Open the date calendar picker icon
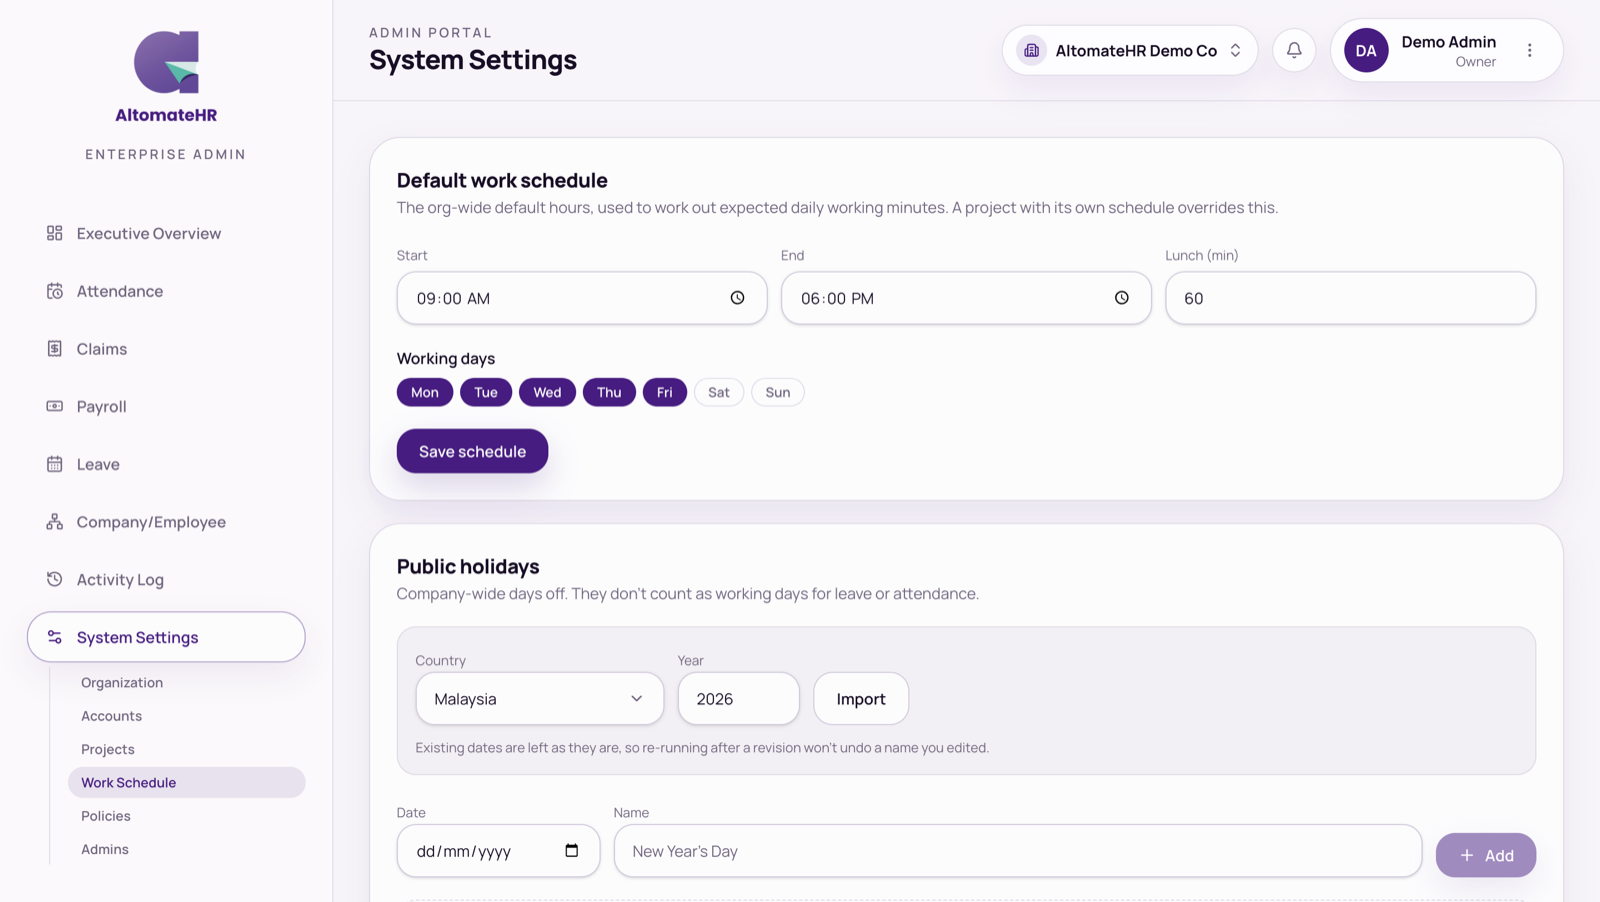 (572, 851)
